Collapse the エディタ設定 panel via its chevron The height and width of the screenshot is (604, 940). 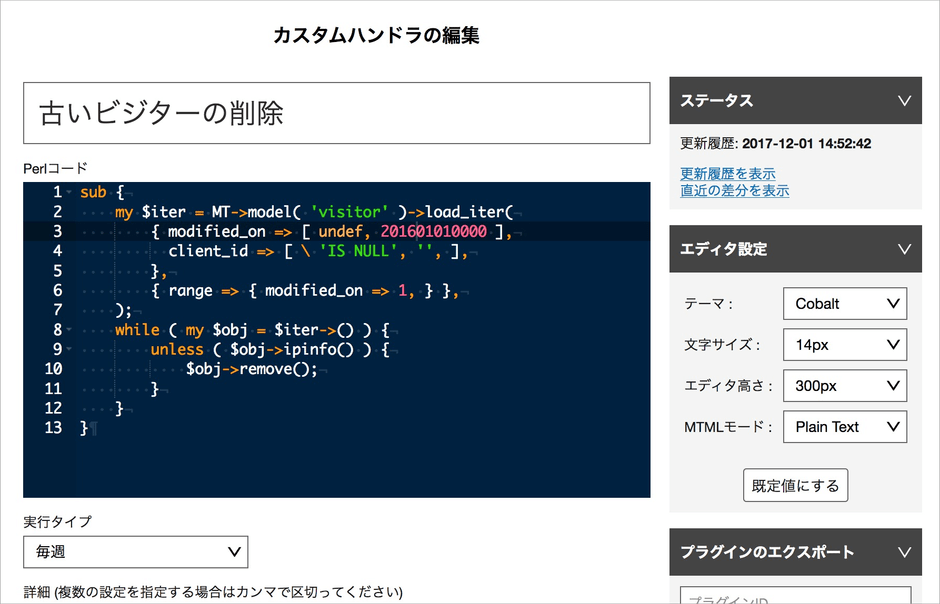(904, 249)
